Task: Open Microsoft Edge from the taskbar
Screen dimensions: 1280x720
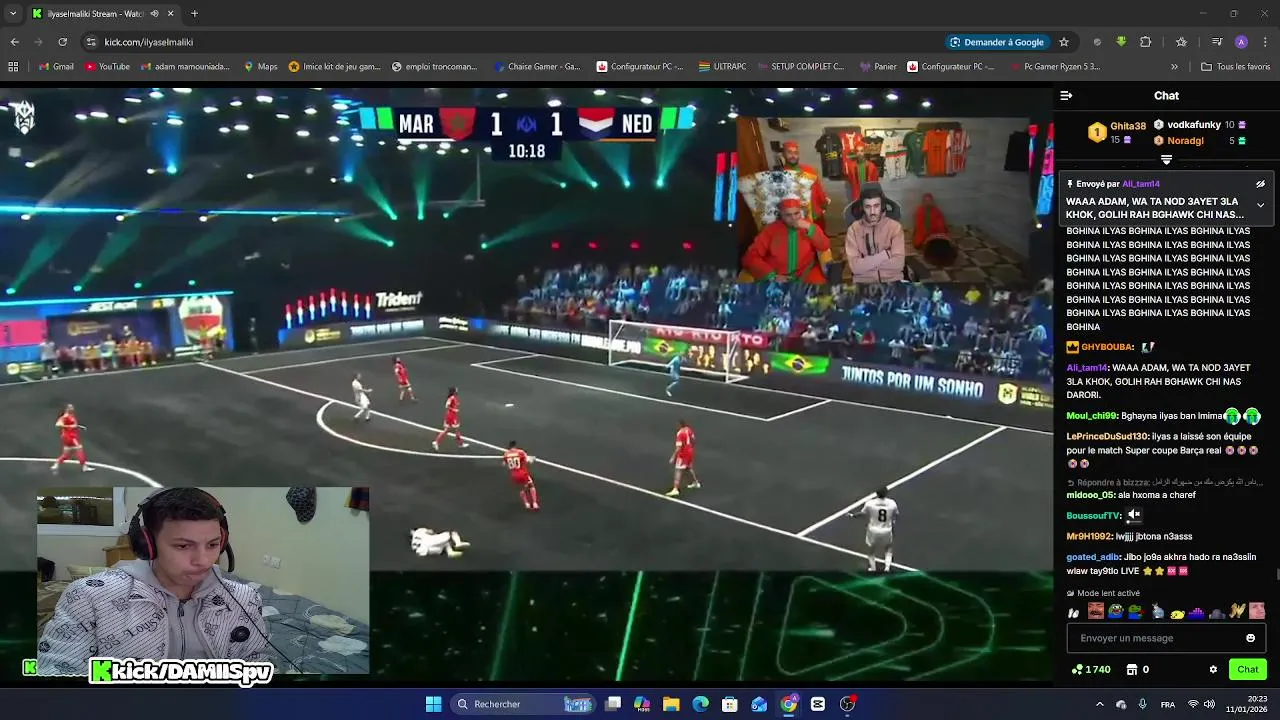Action: pos(700,704)
